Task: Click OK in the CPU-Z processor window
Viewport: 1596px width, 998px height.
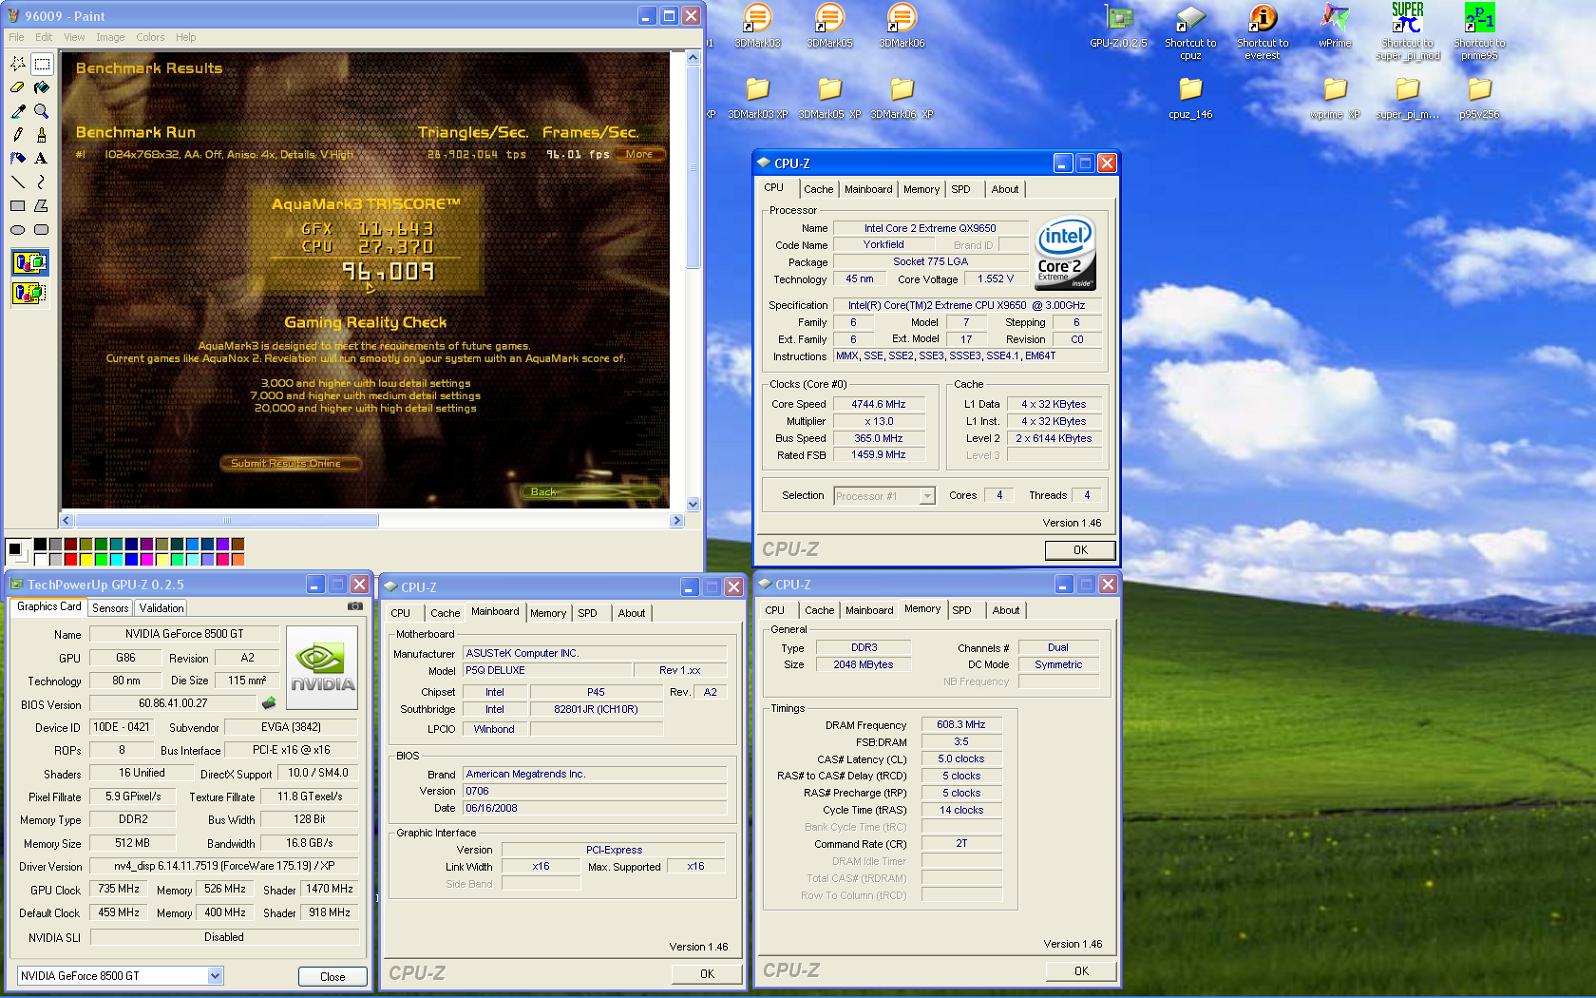Action: pyautogui.click(x=1080, y=550)
